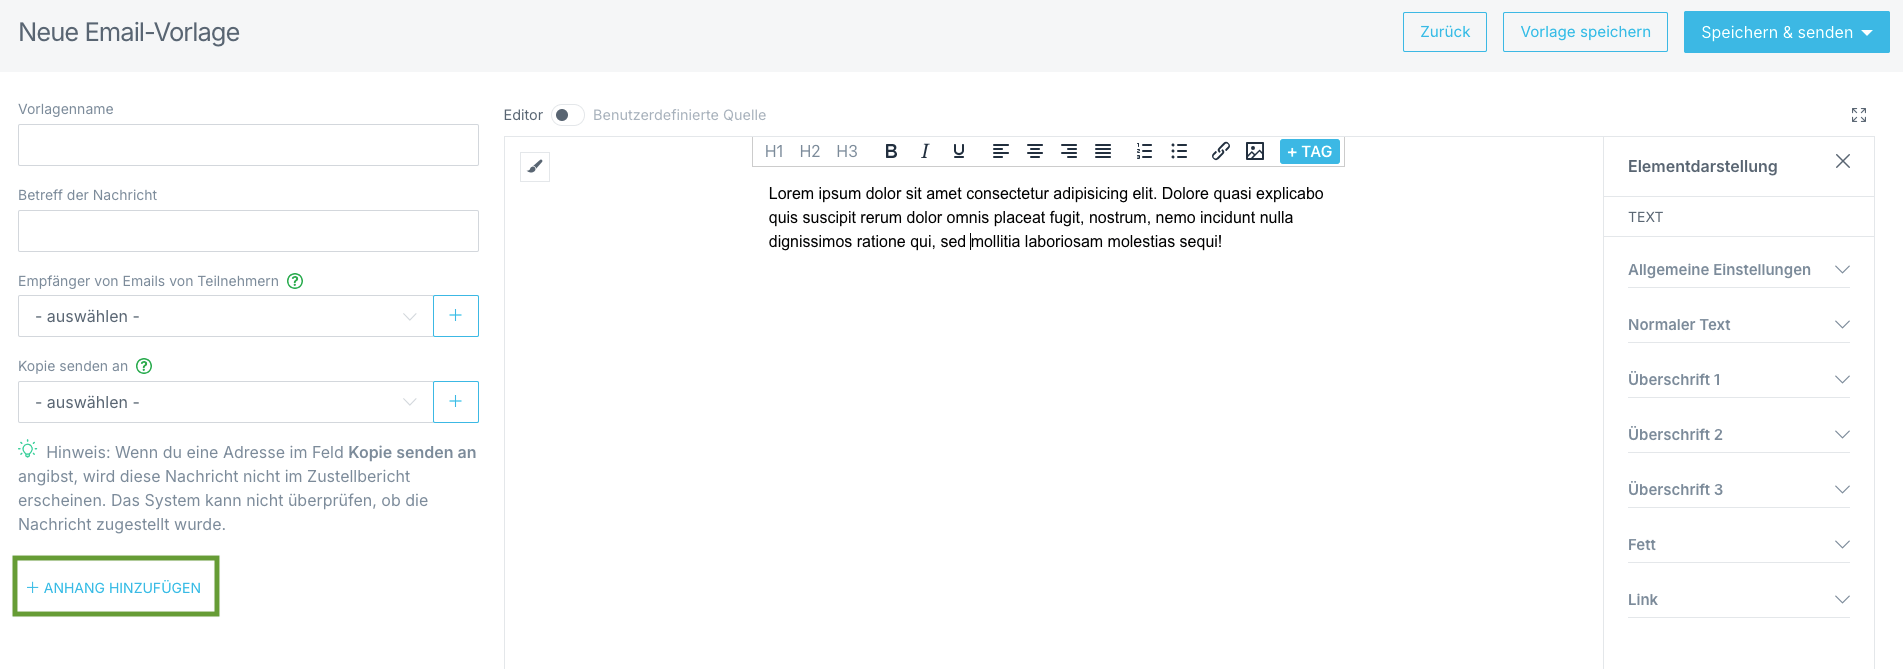Screen dimensions: 1903x669
Task: Open the paintbrush style tool
Action: click(x=535, y=167)
